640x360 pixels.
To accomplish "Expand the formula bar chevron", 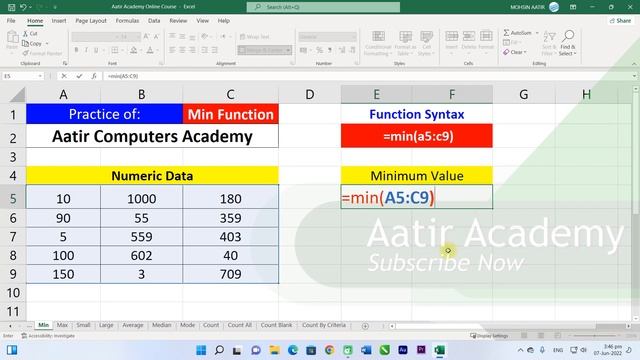I will pyautogui.click(x=634, y=76).
